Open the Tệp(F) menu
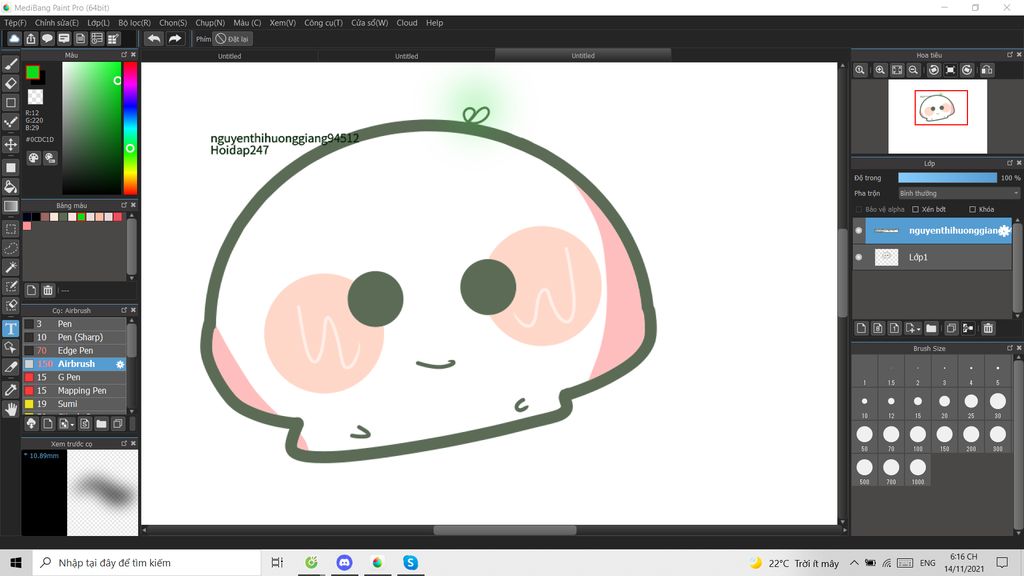Viewport: 1024px width, 576px height. click(15, 23)
